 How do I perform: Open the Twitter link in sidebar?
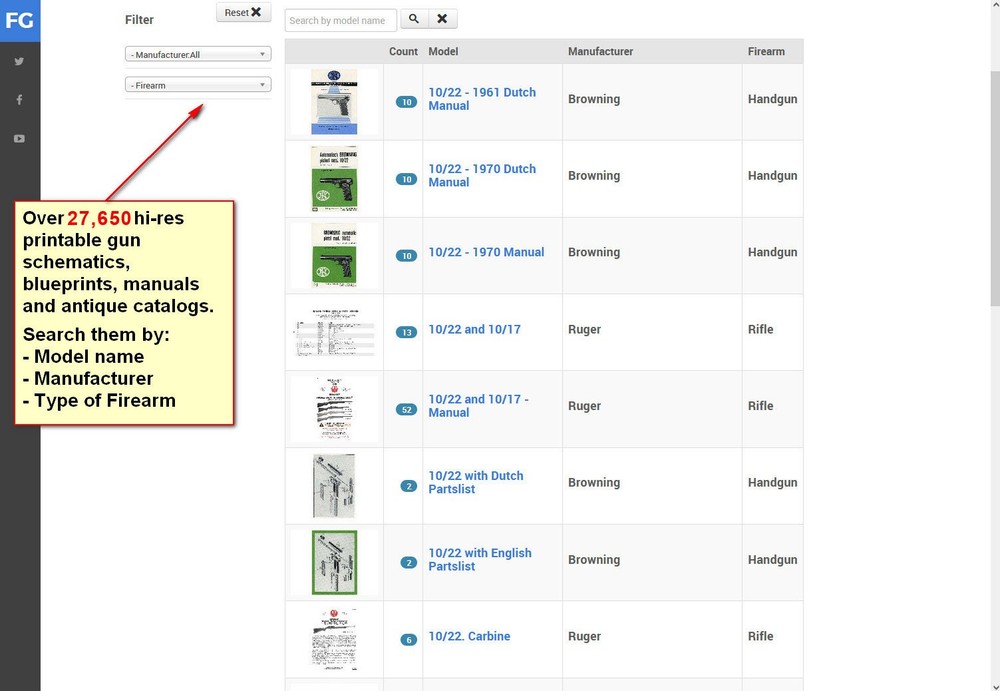19,61
